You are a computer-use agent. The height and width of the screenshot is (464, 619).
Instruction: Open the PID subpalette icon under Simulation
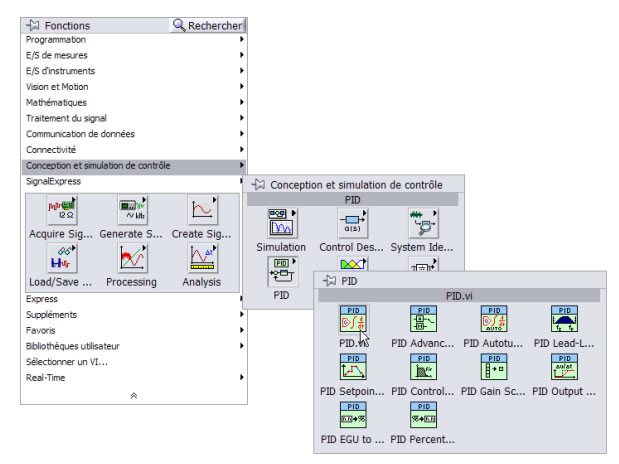(x=282, y=272)
